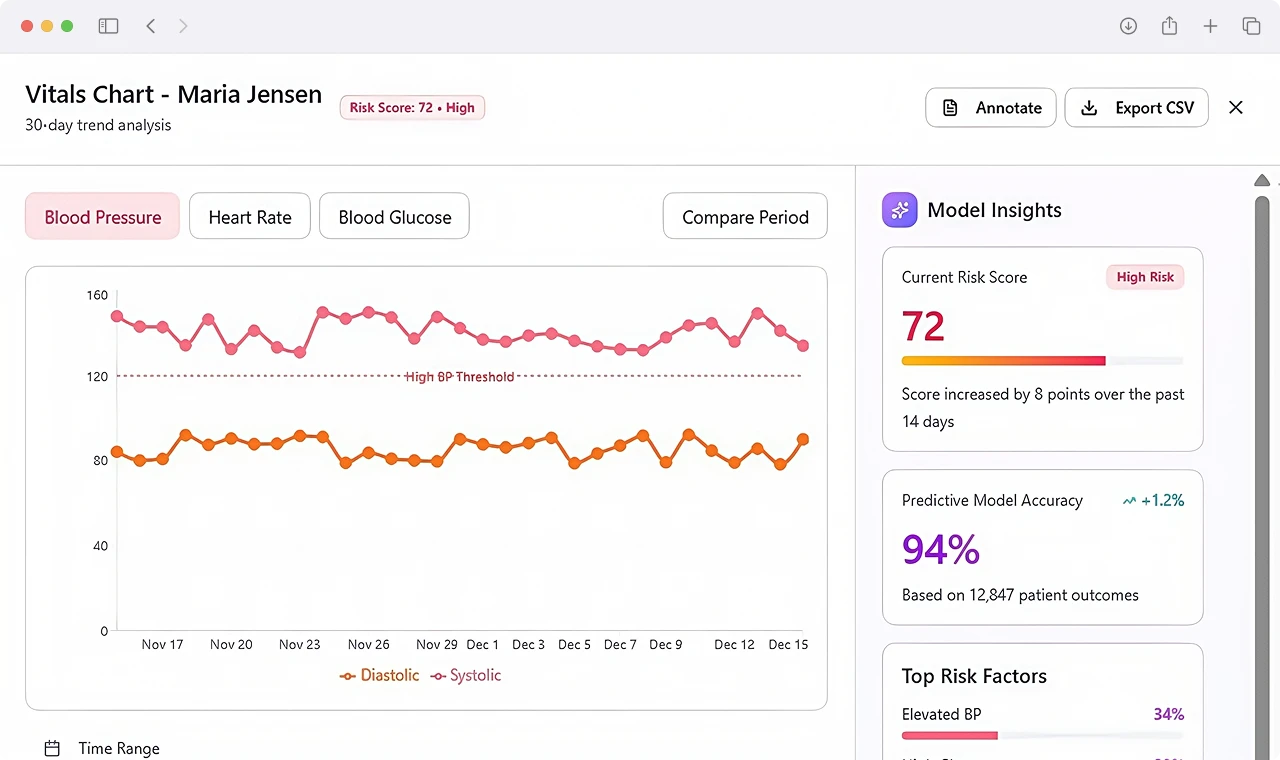Click the risk score progress bar

click(1042, 360)
